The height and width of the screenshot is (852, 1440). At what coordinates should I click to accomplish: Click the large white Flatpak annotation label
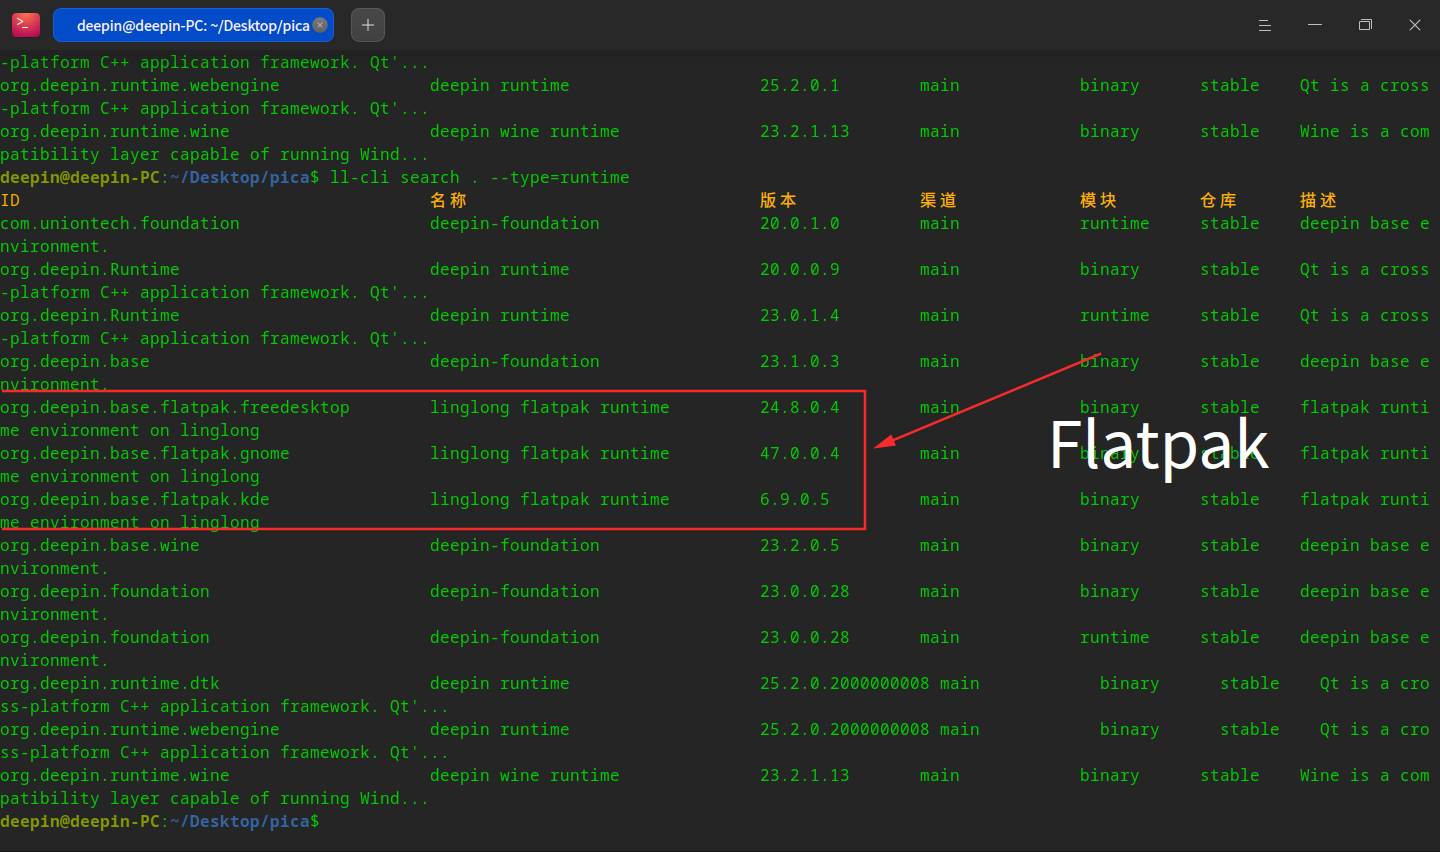[x=1158, y=444]
